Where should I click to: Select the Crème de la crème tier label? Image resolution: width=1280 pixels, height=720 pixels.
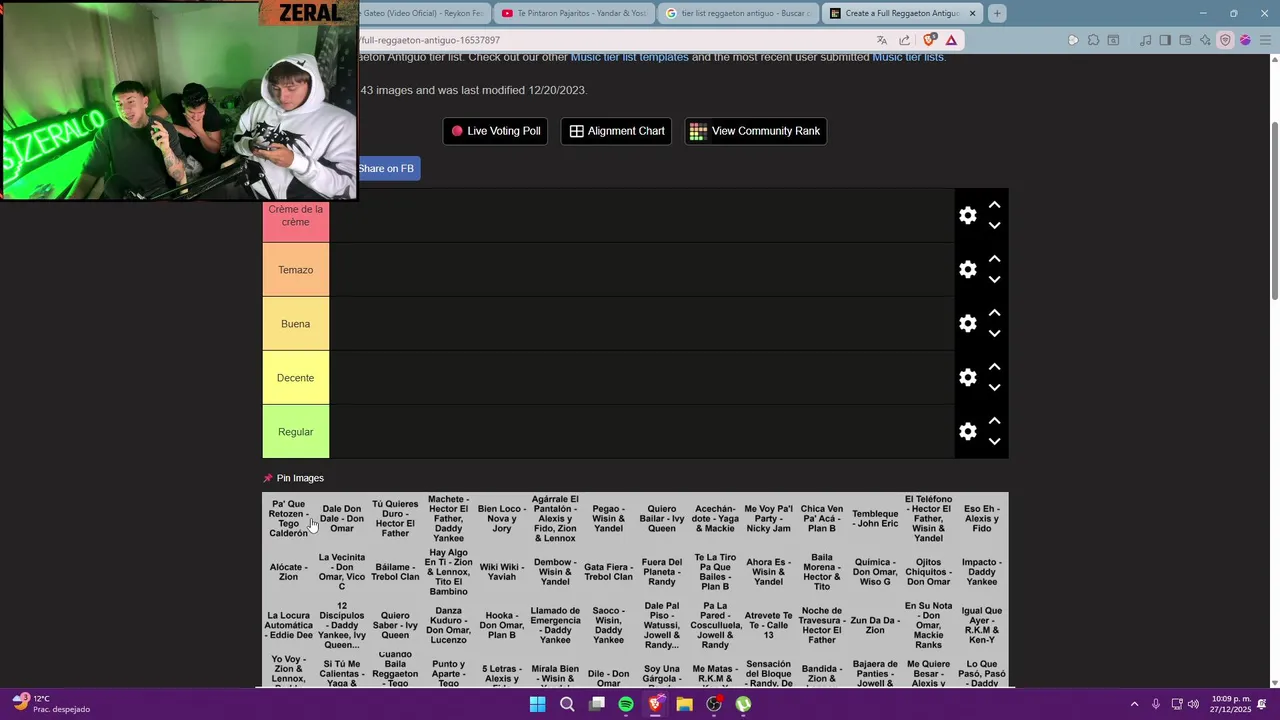(295, 215)
